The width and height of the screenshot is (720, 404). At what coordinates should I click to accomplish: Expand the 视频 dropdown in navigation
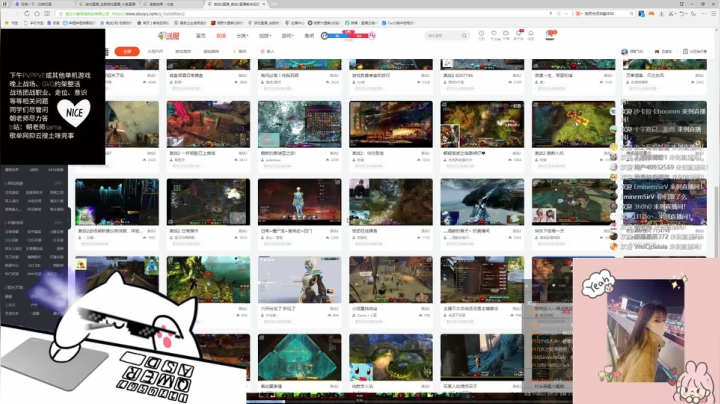(265, 35)
